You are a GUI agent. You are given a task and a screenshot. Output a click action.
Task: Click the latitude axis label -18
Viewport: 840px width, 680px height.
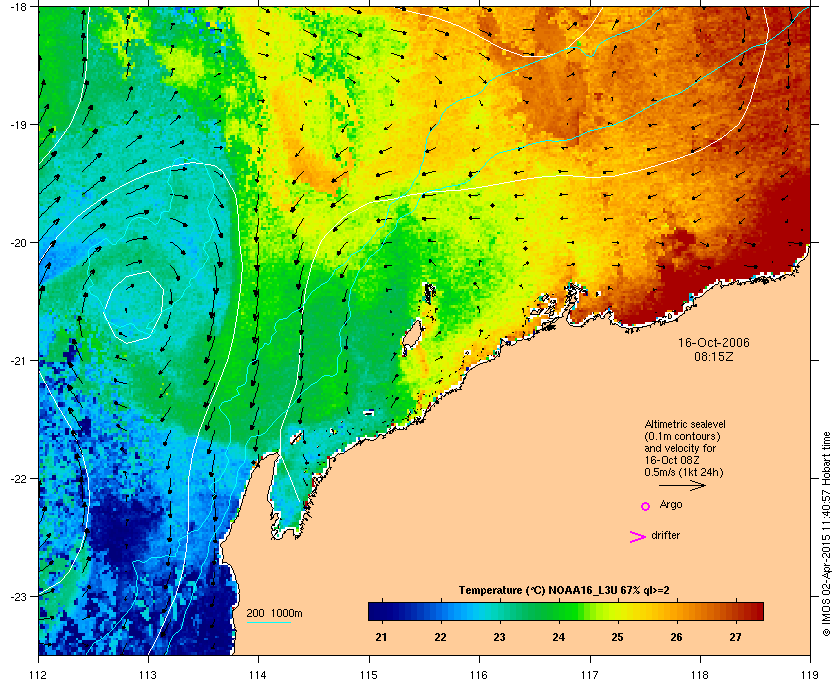(18, 7)
